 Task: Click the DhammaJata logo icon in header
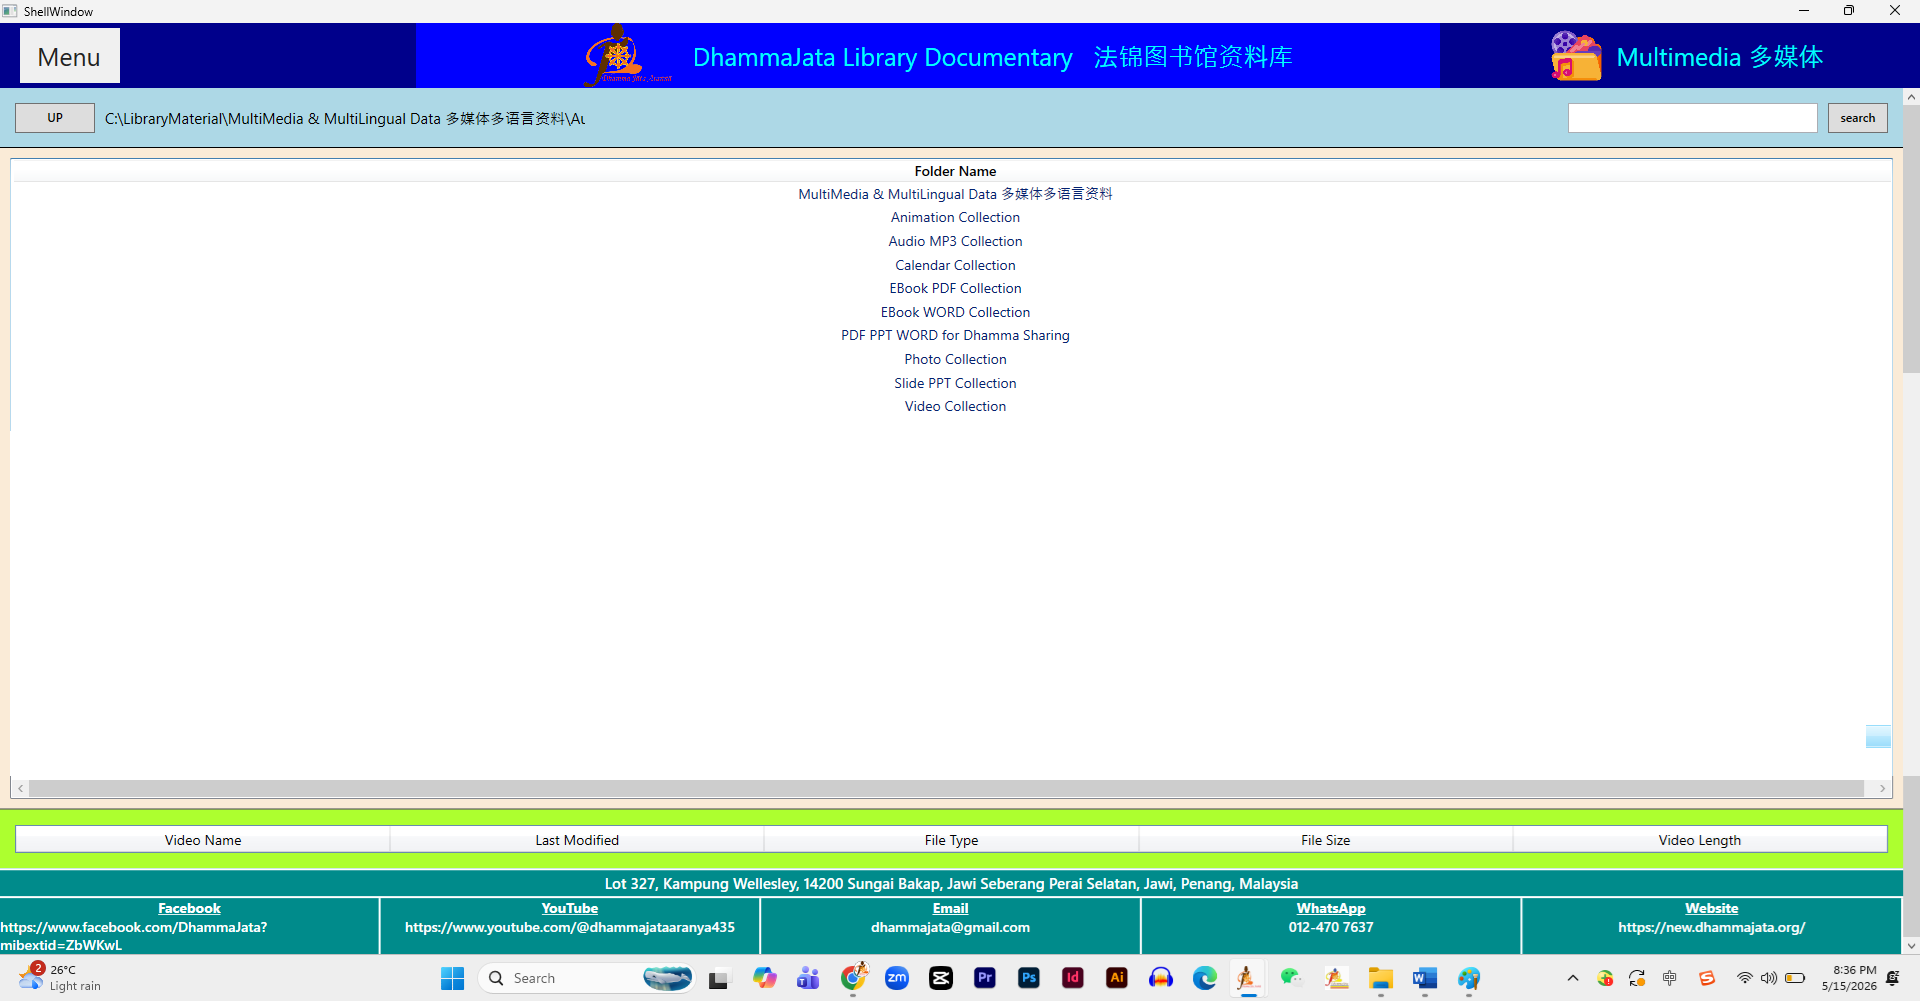click(x=626, y=56)
